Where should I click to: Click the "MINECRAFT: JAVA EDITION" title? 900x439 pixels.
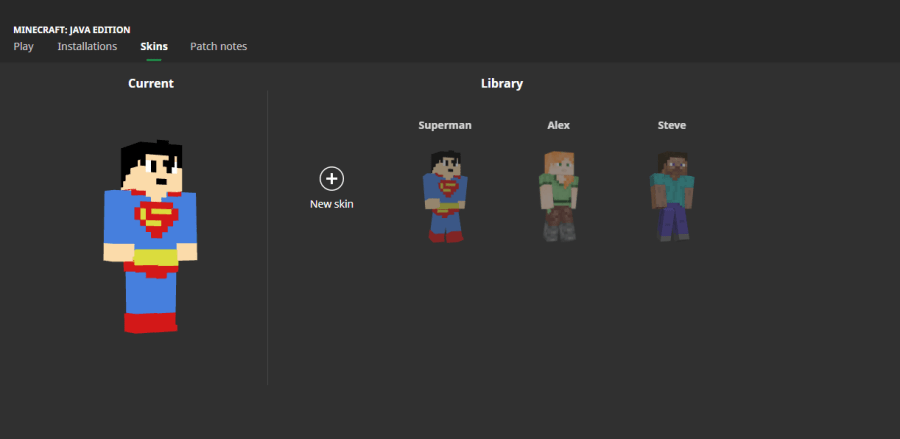pyautogui.click(x=72, y=30)
